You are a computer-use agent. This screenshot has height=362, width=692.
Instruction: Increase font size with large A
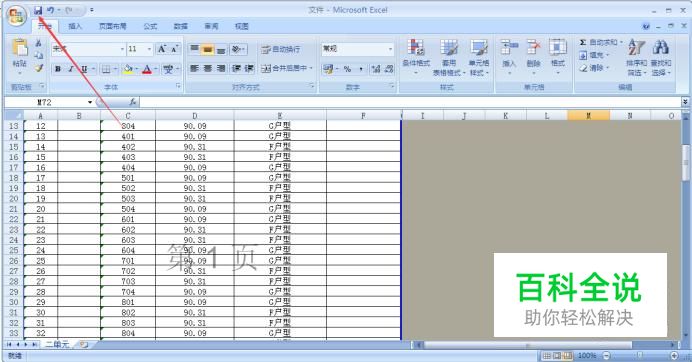click(x=162, y=49)
